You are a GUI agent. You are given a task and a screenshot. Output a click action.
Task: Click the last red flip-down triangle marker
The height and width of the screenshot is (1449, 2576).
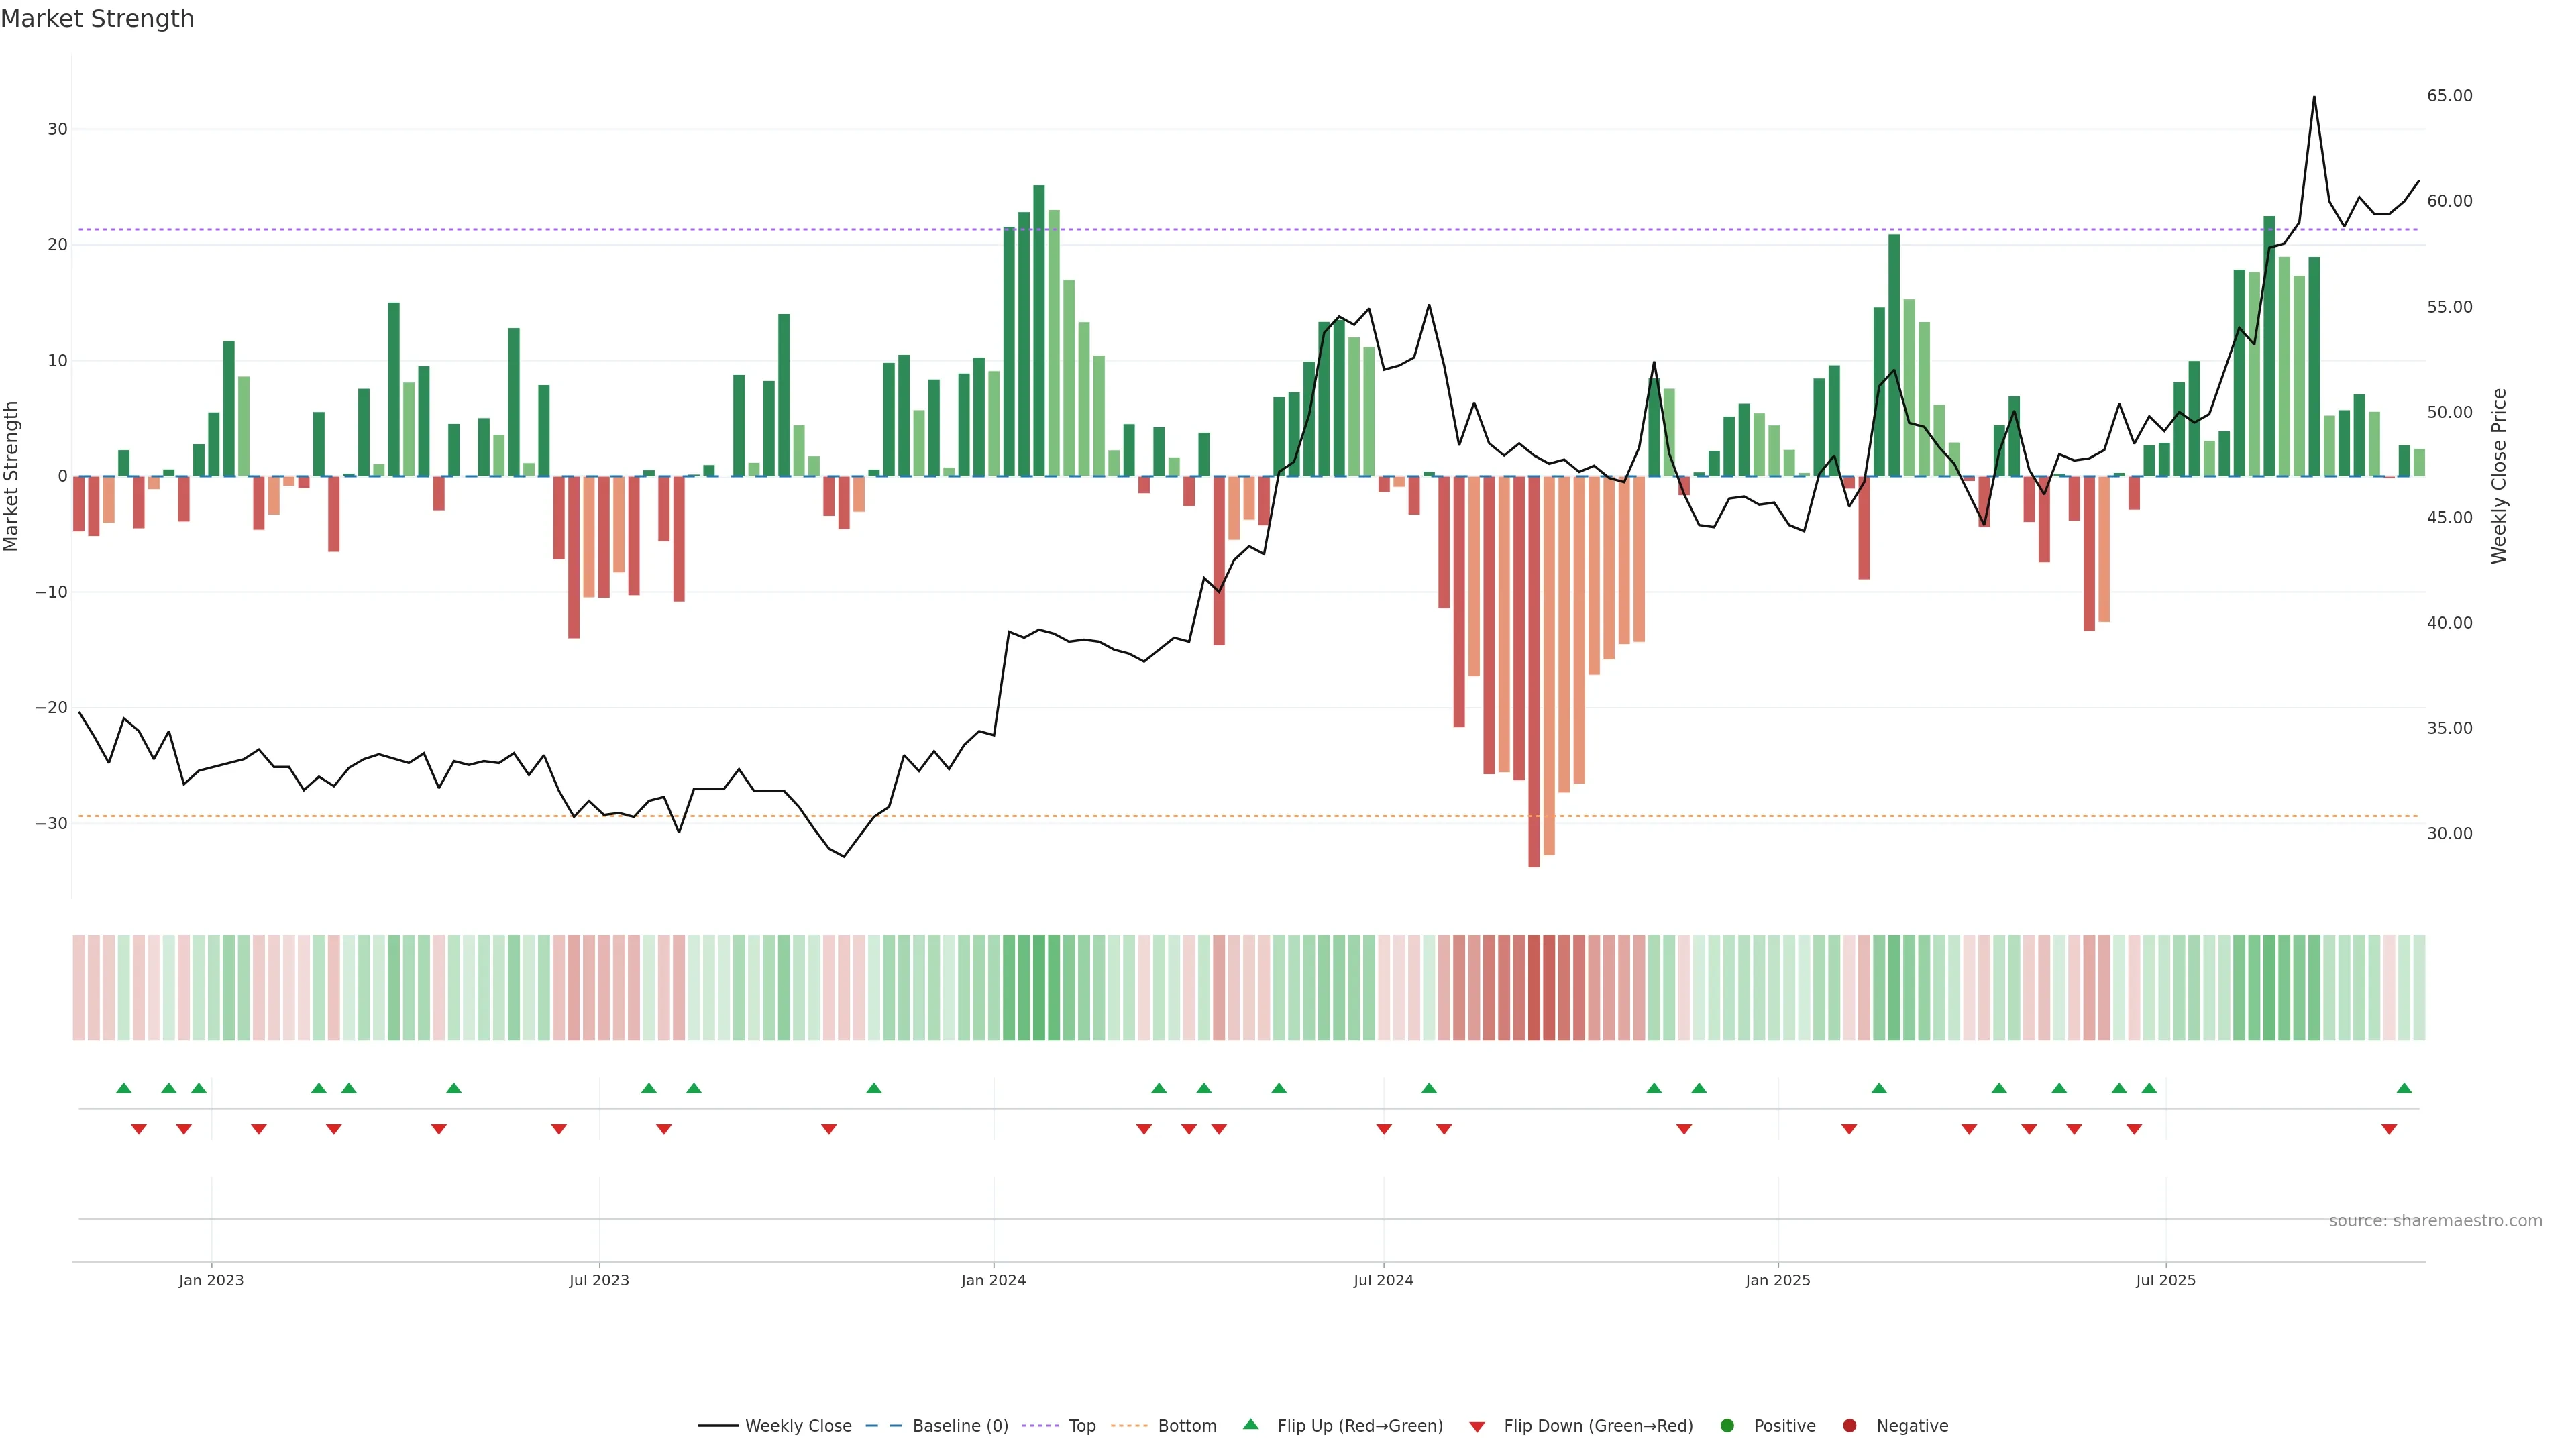point(2389,1129)
